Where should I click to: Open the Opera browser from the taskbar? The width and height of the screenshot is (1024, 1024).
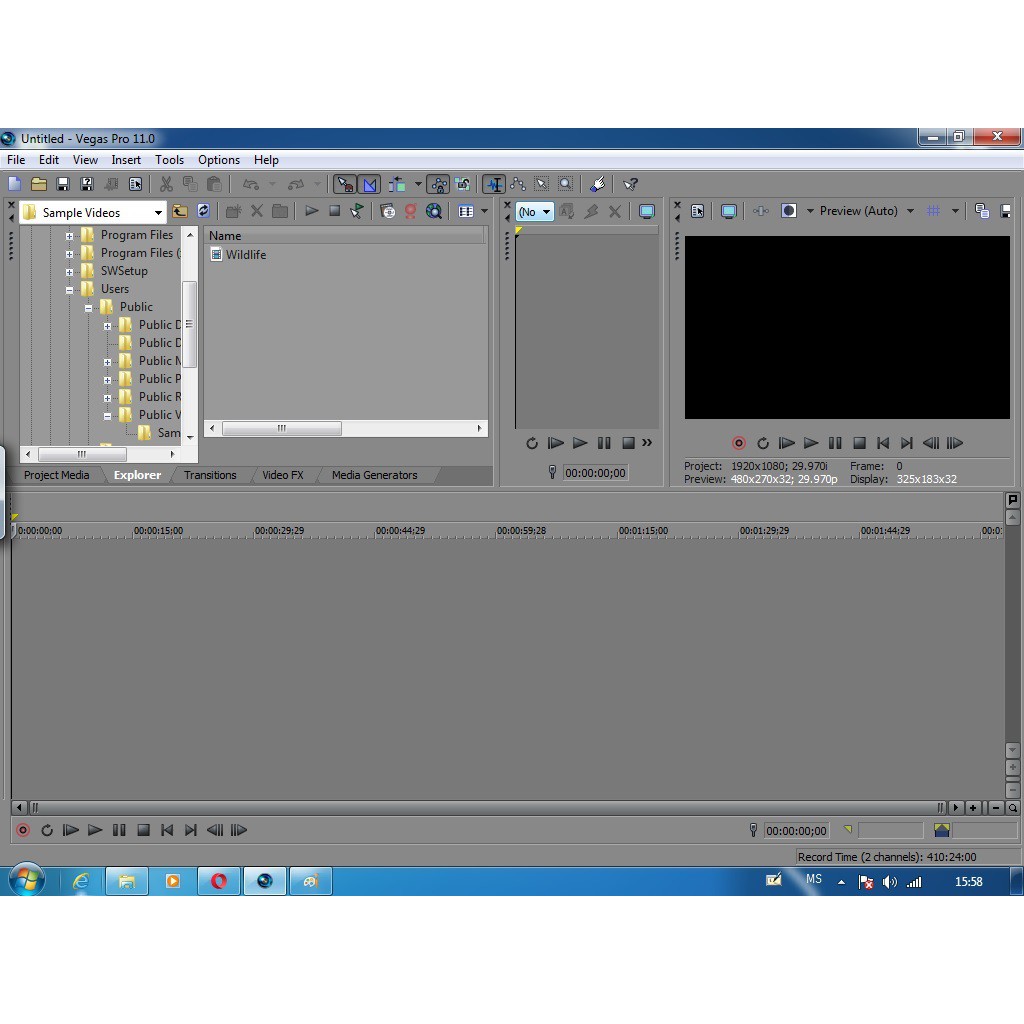pyautogui.click(x=219, y=881)
